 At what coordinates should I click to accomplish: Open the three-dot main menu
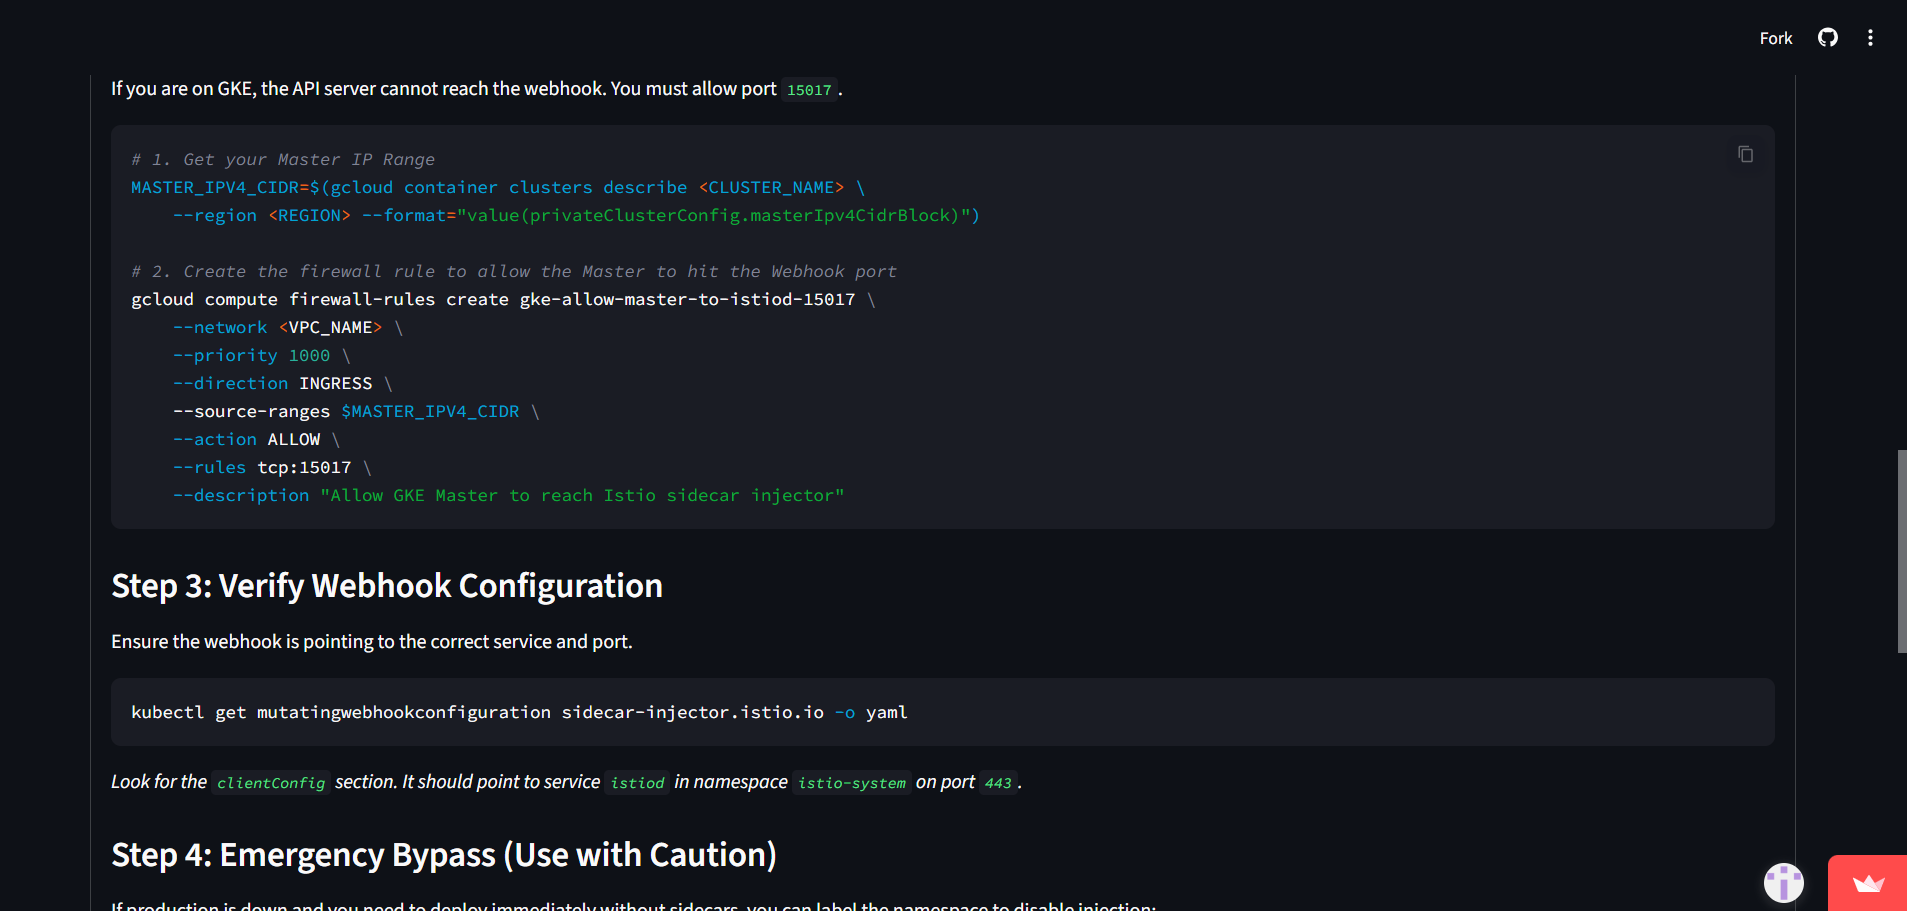click(1870, 38)
